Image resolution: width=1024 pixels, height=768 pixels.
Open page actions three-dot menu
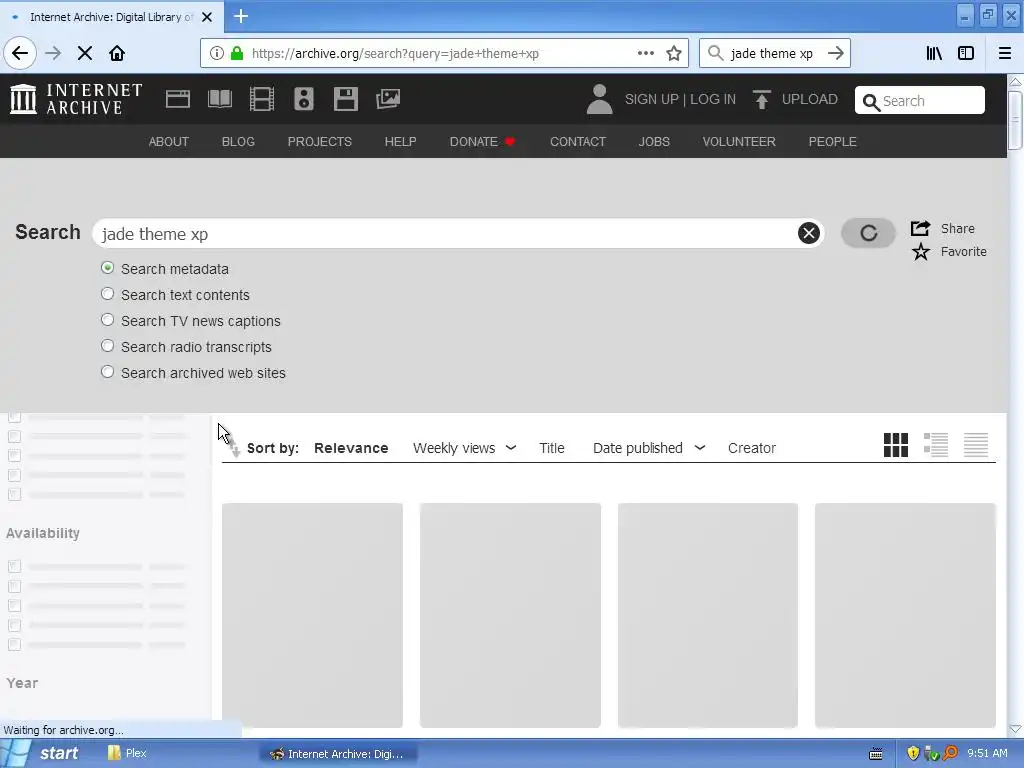coord(645,53)
